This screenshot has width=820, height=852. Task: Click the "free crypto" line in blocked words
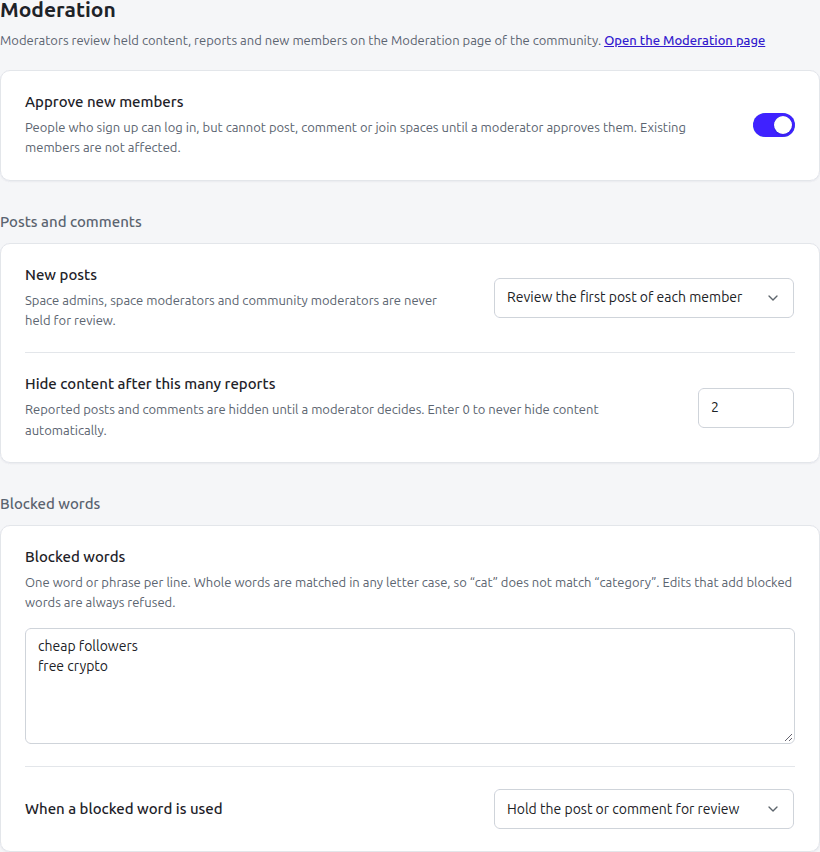[x=73, y=666]
